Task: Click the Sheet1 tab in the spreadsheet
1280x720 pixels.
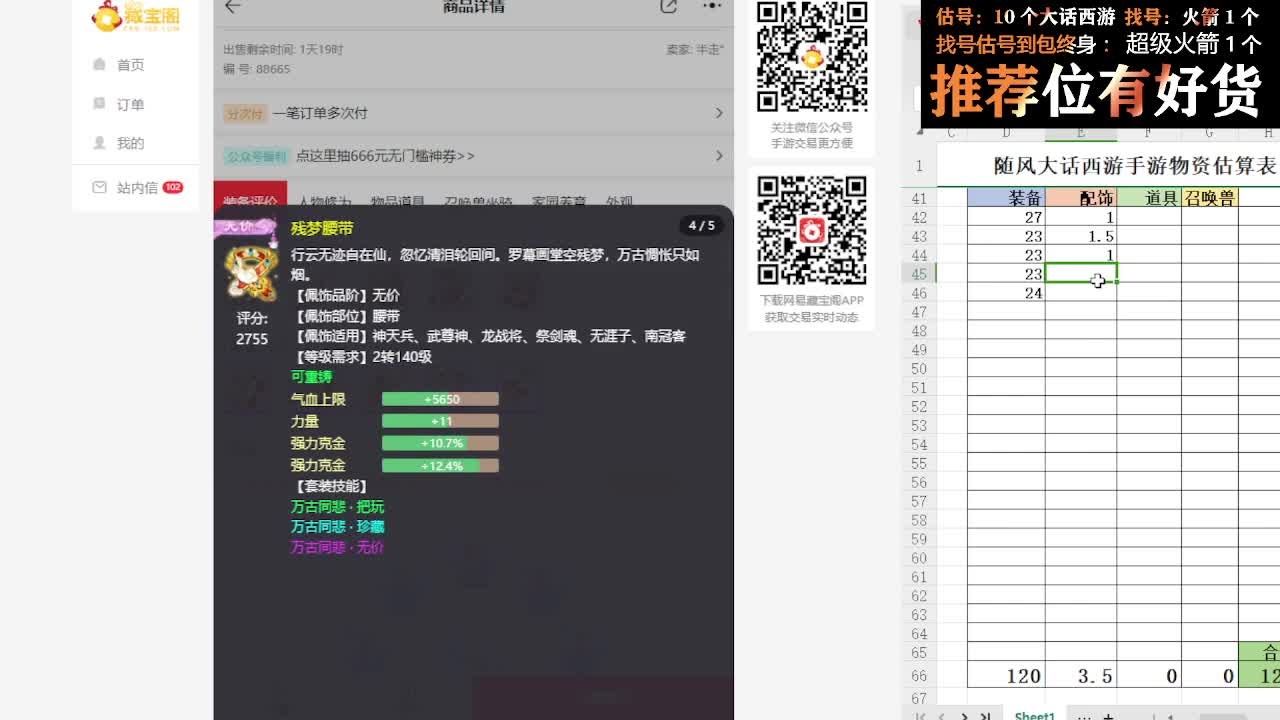Action: (x=1034, y=716)
